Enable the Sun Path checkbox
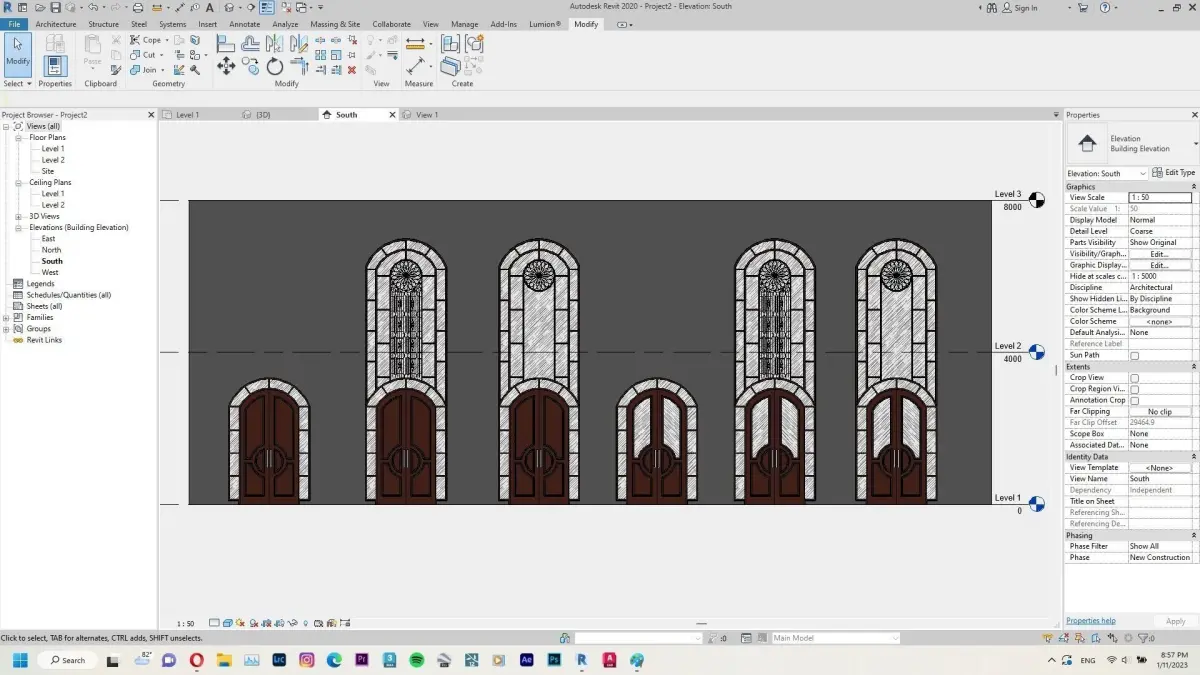1200x675 pixels. pyautogui.click(x=1134, y=356)
